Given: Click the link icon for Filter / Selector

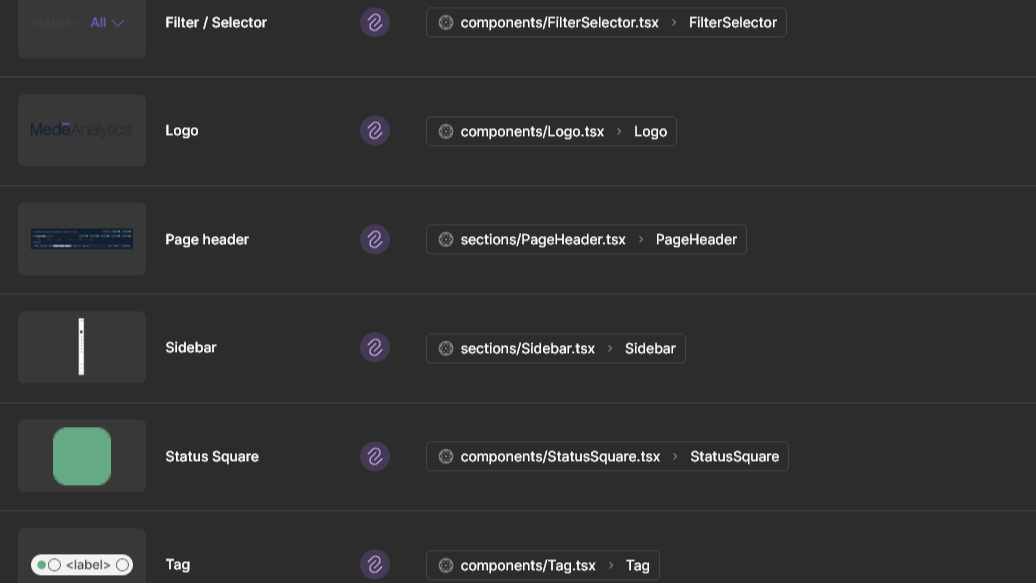Looking at the screenshot, I should pos(375,22).
